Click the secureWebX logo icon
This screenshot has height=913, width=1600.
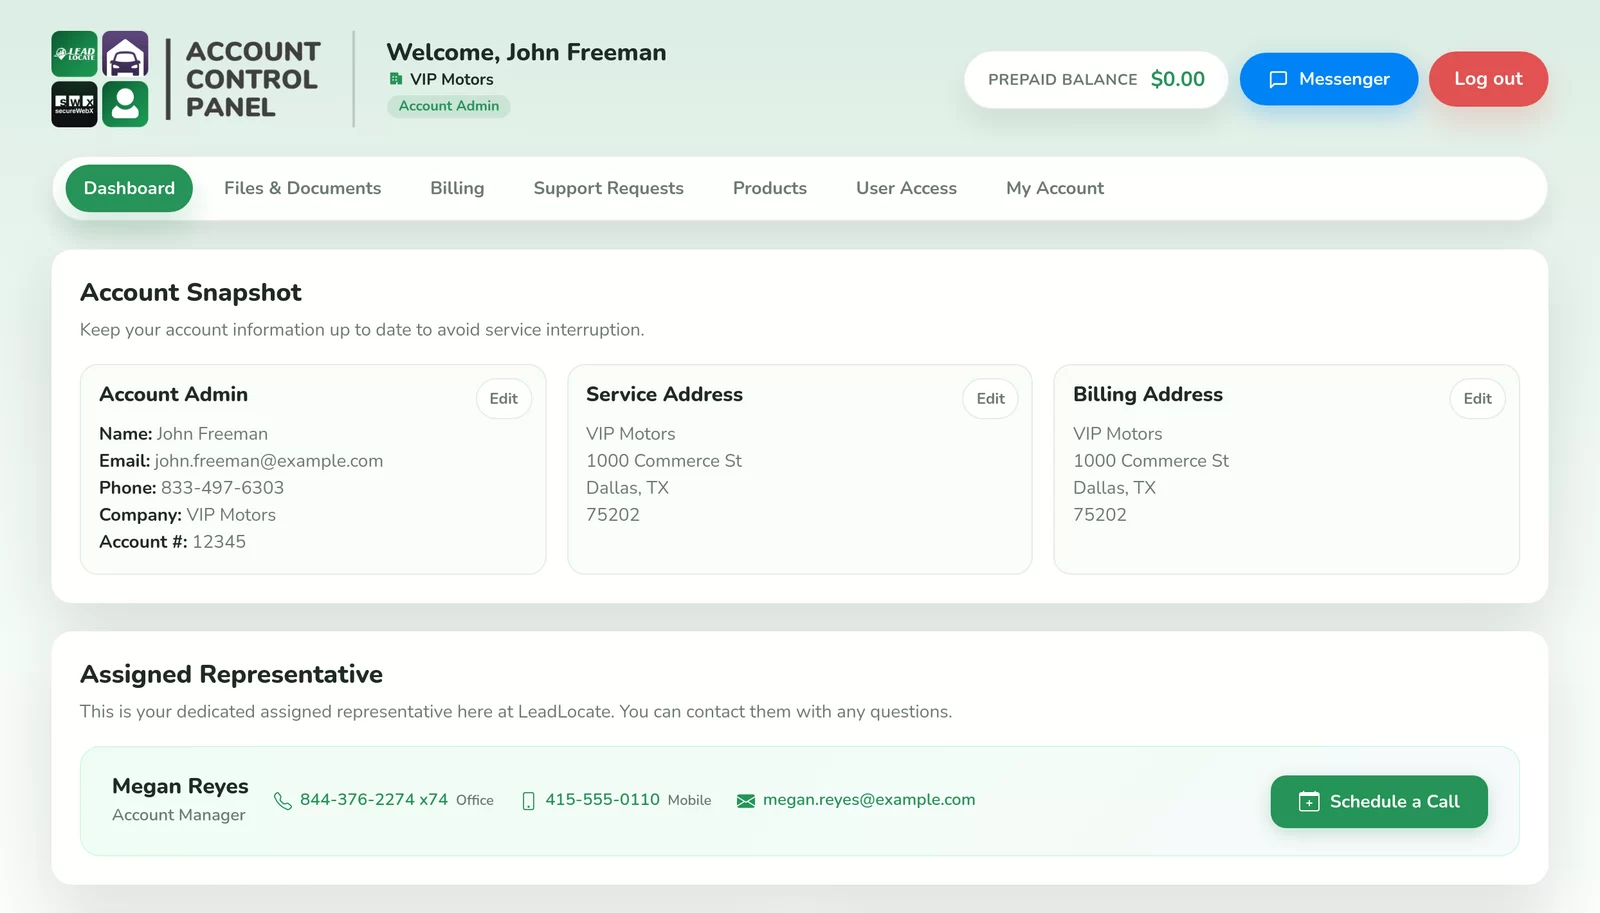pos(74,104)
